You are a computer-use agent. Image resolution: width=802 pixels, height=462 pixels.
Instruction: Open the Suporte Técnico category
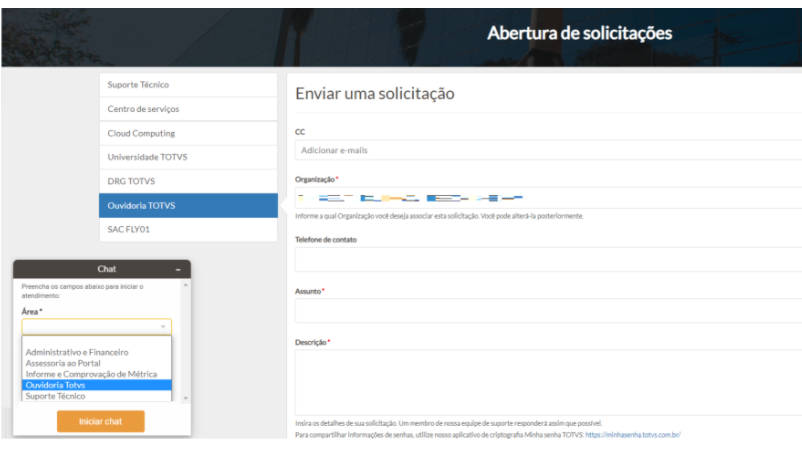pos(188,84)
